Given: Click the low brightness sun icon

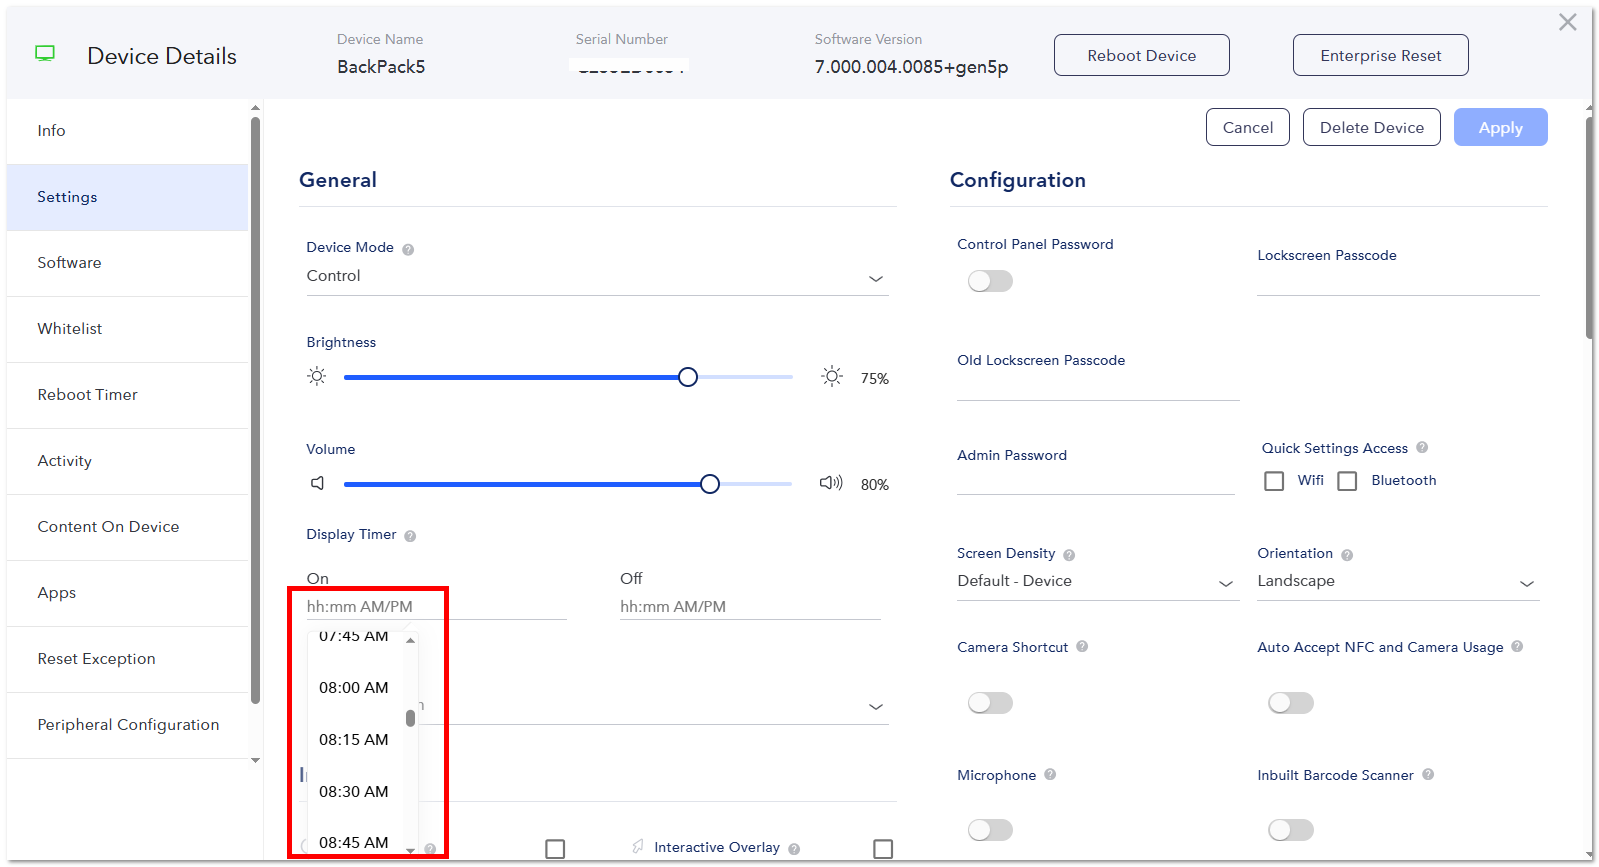Looking at the screenshot, I should click(317, 376).
